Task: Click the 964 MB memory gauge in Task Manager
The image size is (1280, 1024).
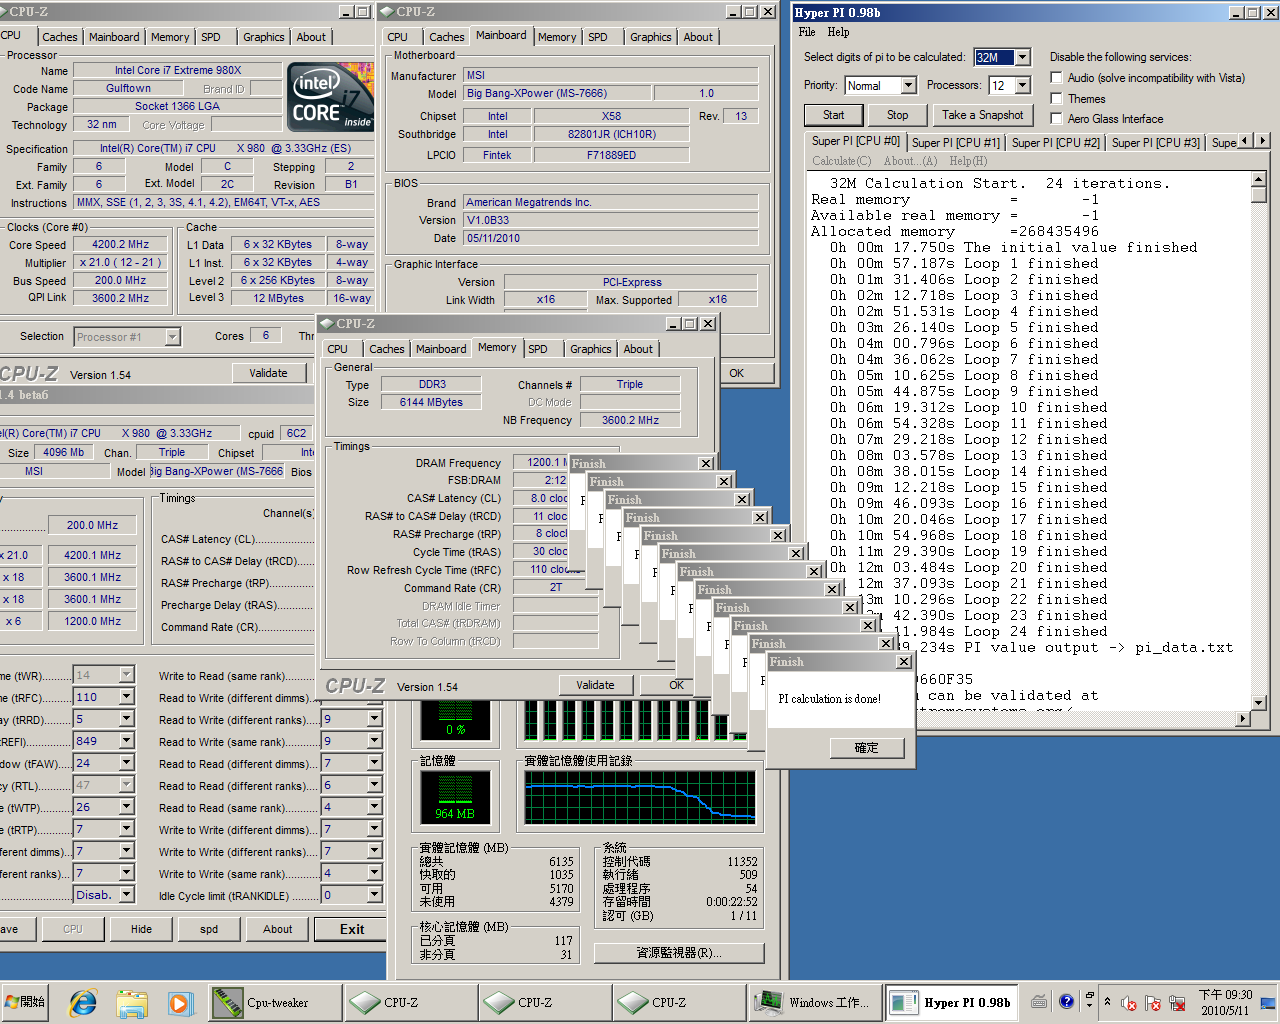Action: pyautogui.click(x=455, y=797)
